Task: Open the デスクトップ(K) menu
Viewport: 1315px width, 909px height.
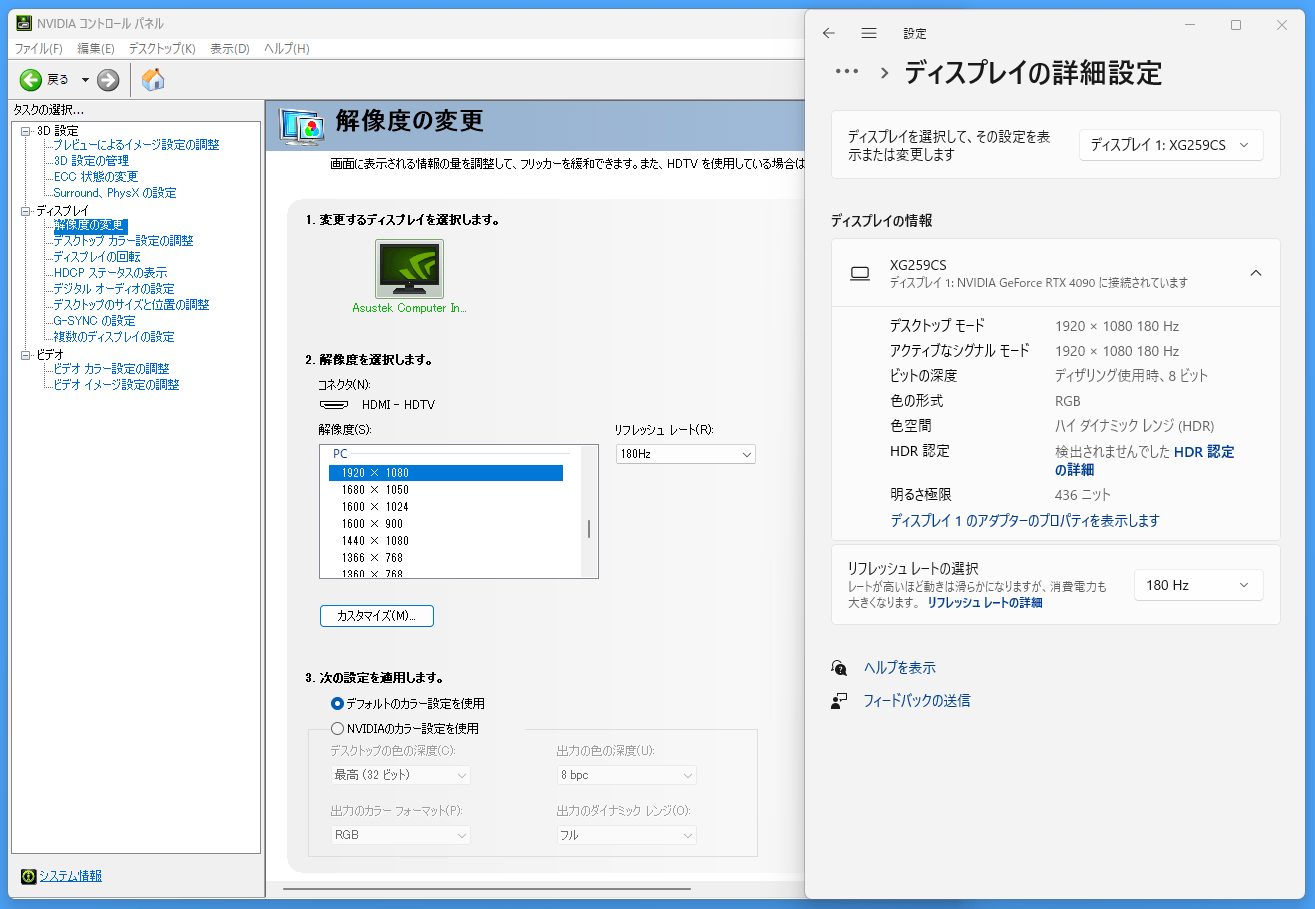Action: (162, 49)
